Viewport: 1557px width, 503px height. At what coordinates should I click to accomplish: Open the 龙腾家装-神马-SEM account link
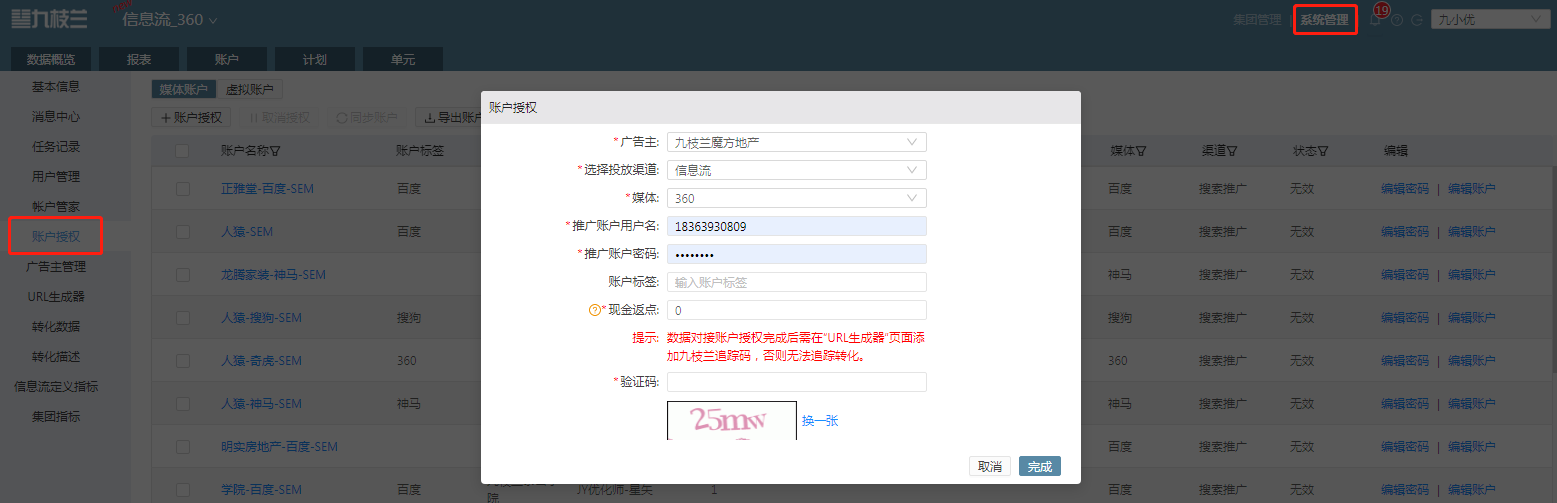(273, 274)
